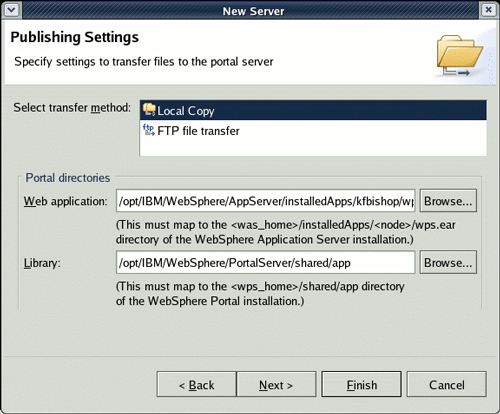Cancel the New Server wizard
This screenshot has height=414, width=500.
[x=446, y=384]
